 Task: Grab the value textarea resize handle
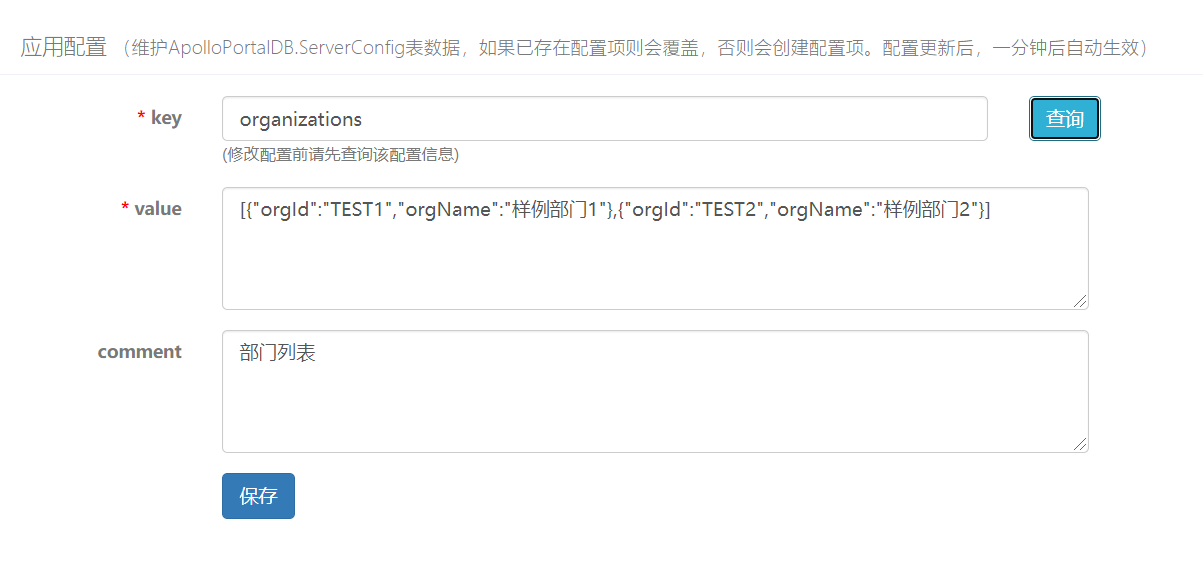1081,301
